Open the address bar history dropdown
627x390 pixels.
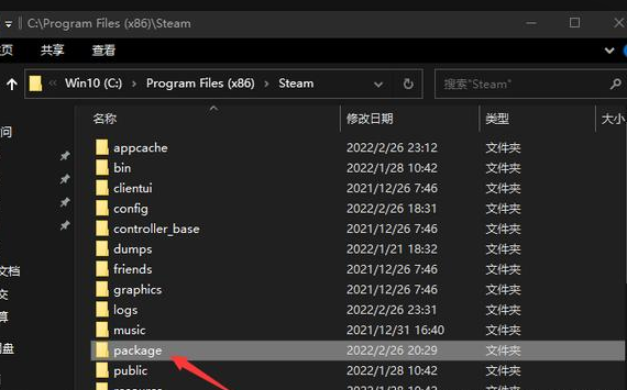point(378,84)
